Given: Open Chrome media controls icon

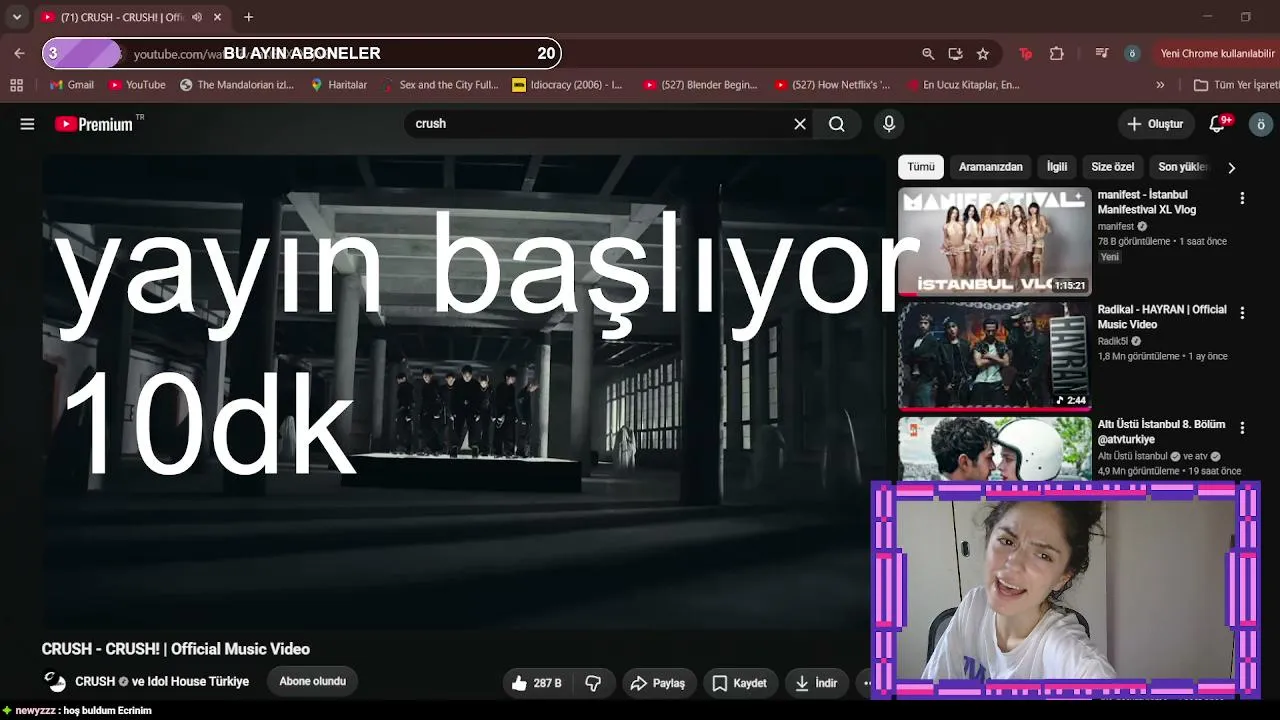Looking at the screenshot, I should pyautogui.click(x=1102, y=54).
